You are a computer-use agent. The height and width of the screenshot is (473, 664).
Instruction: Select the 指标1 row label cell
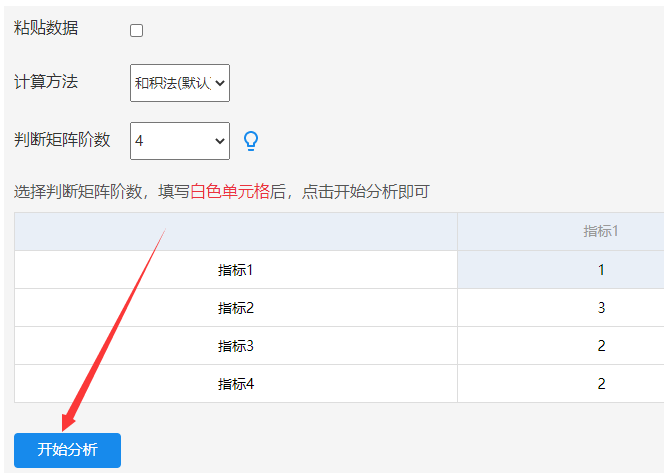coord(236,270)
